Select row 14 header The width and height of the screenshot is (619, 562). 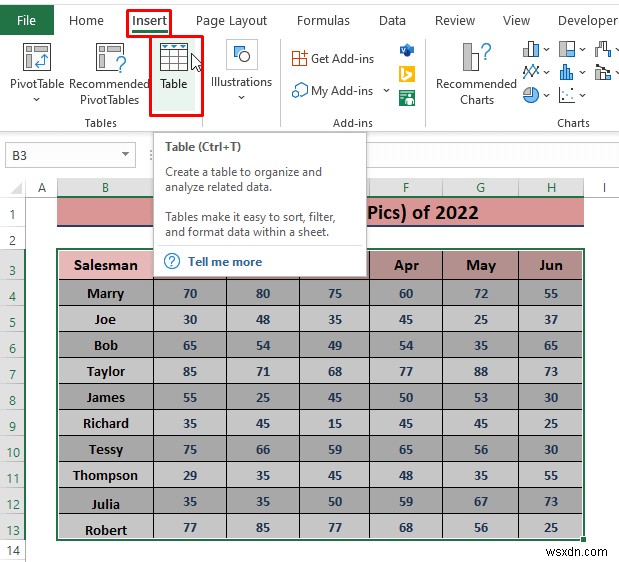tap(13, 550)
